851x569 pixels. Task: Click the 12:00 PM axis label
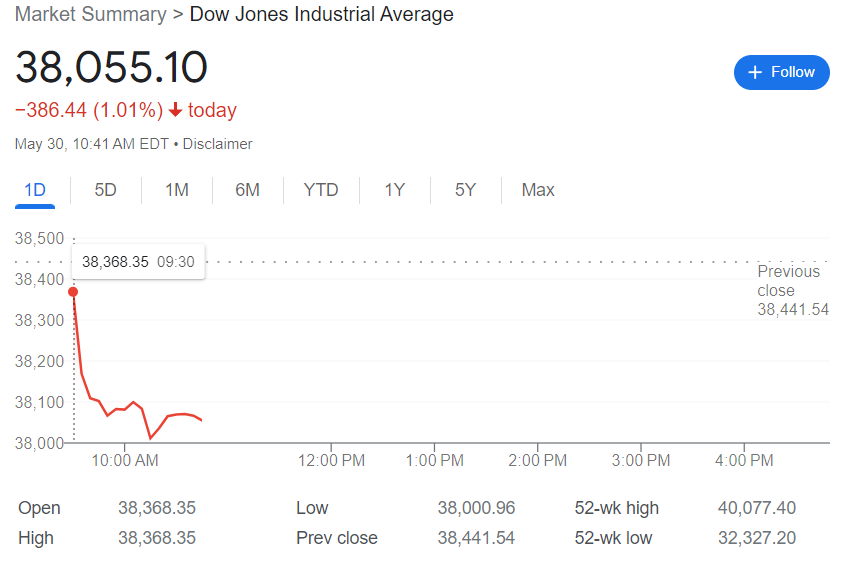tap(331, 461)
